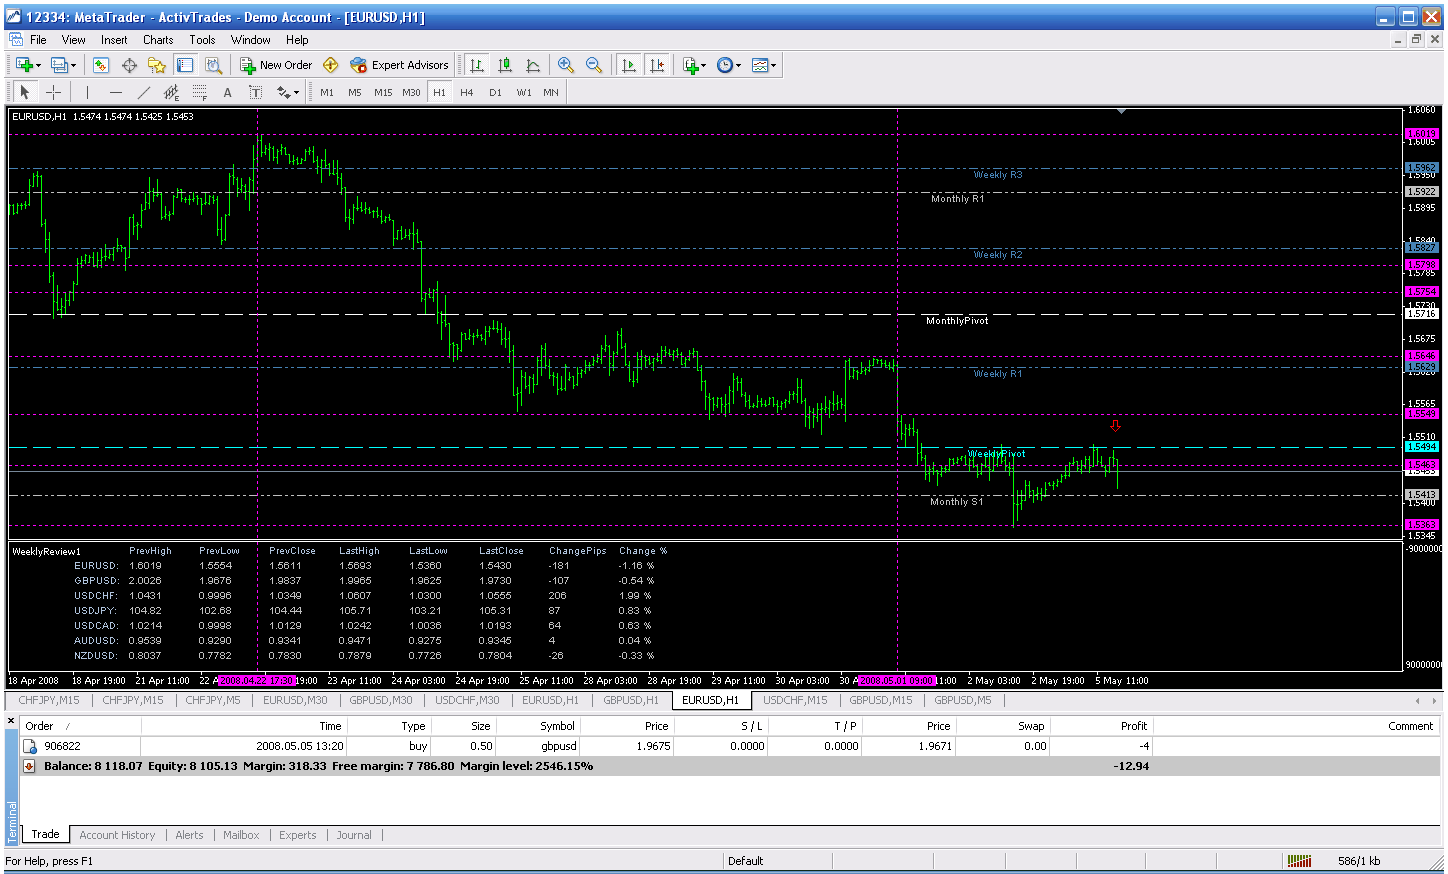Select the Crosshair cursor tool

[x=54, y=92]
